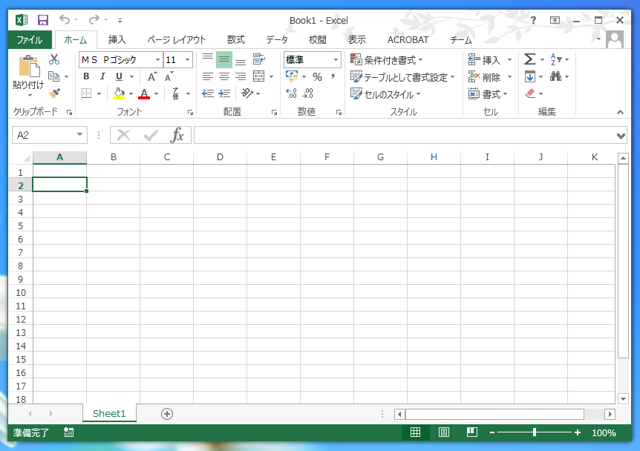640x451 pixels.
Task: Open number format dropdown 標準
Action: click(336, 60)
